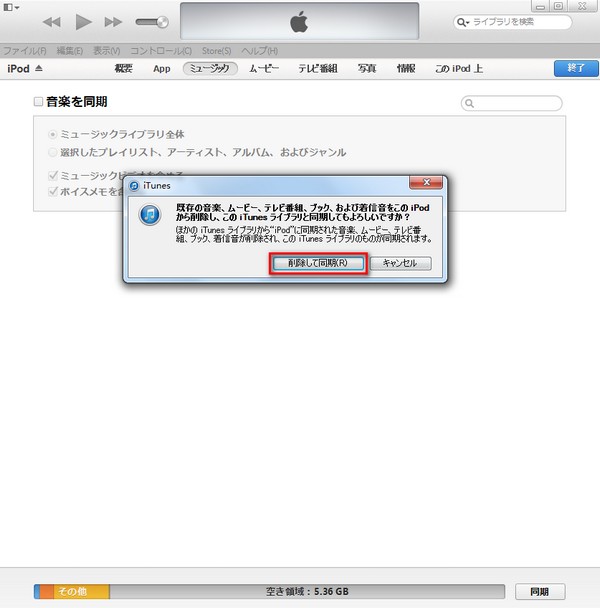Switch to the 情報 tab

coord(406,69)
